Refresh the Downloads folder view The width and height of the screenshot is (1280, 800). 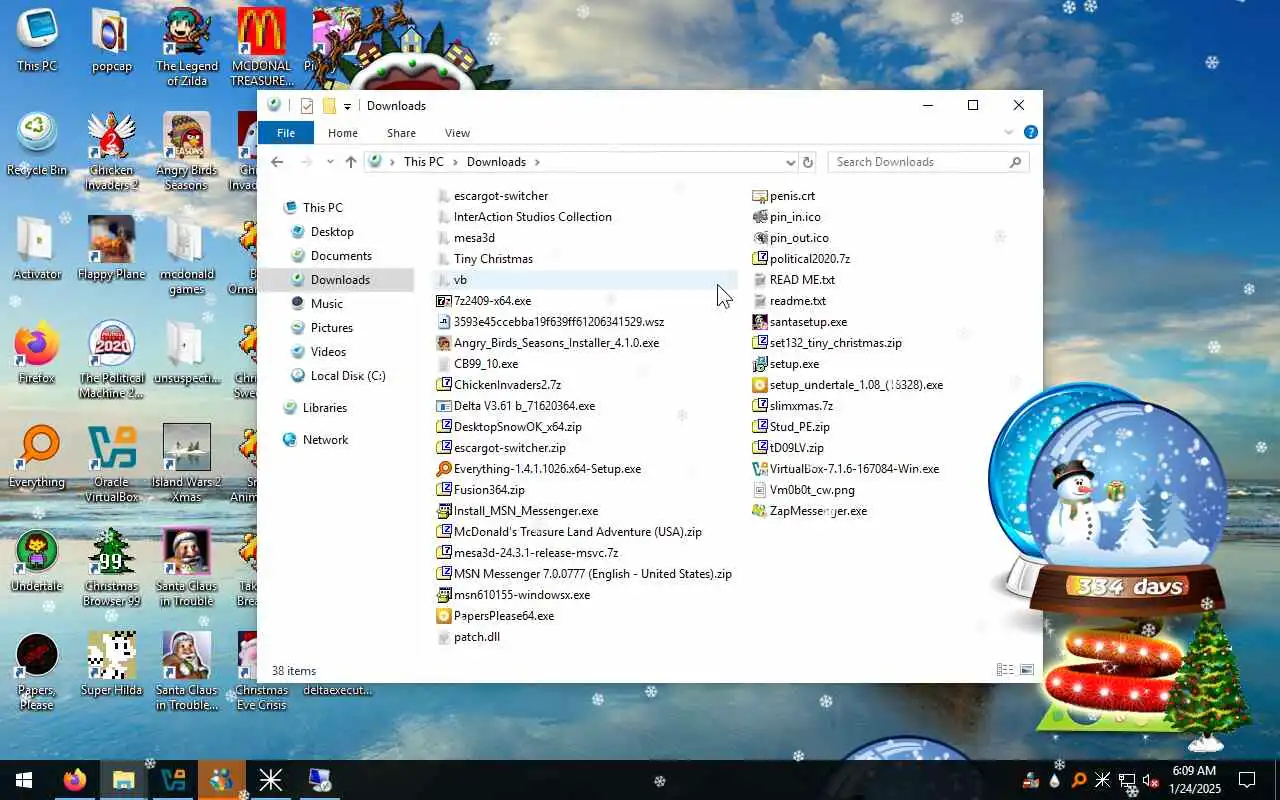pyautogui.click(x=808, y=162)
